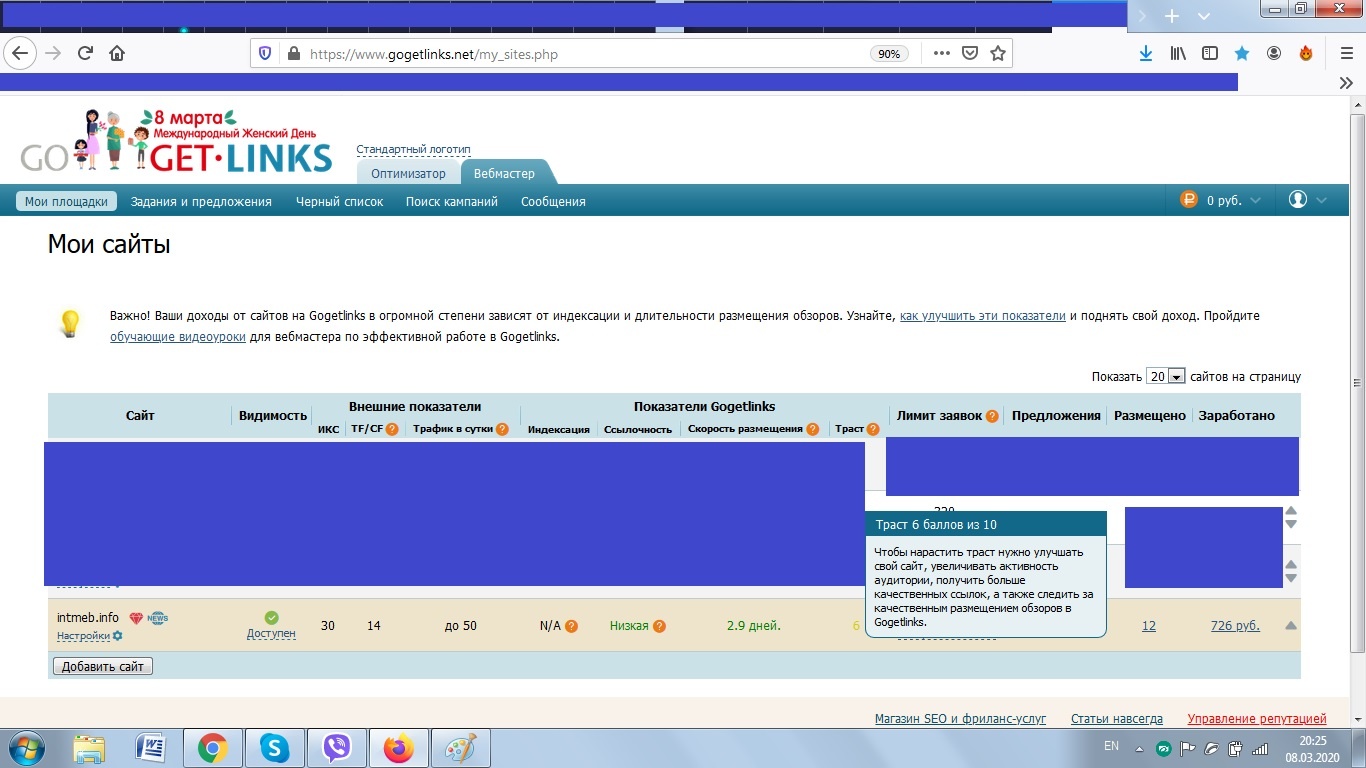This screenshot has width=1366, height=768.
Task: Click help icon beside N/A indexation
Action: pyautogui.click(x=571, y=627)
